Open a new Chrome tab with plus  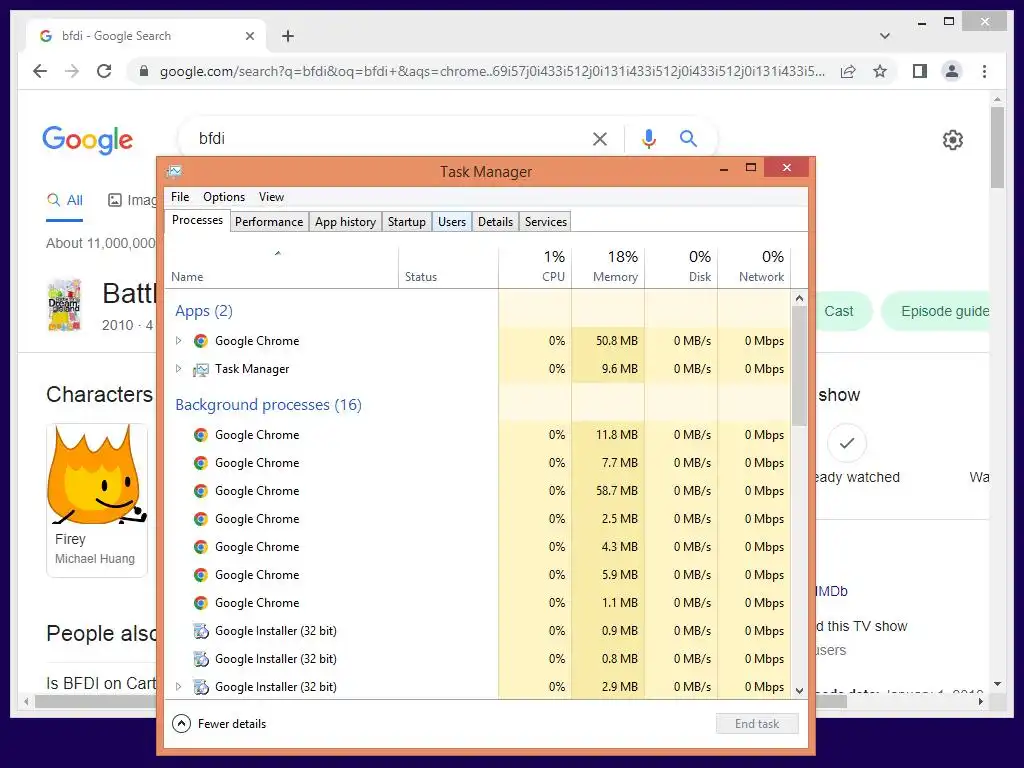point(288,36)
